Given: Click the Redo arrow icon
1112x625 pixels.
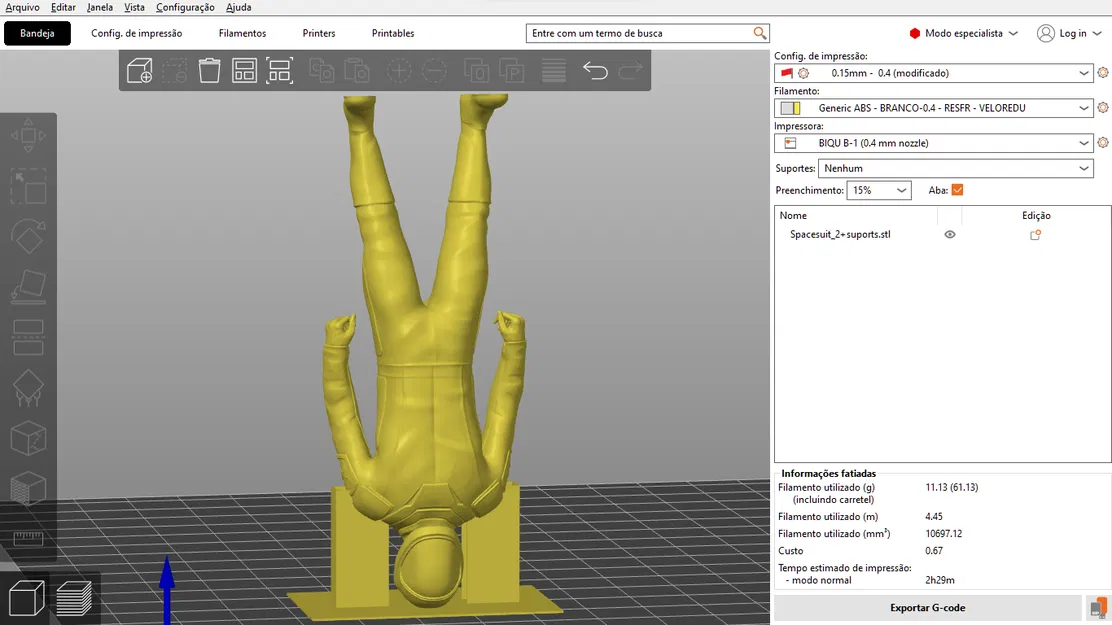Looking at the screenshot, I should coord(630,70).
